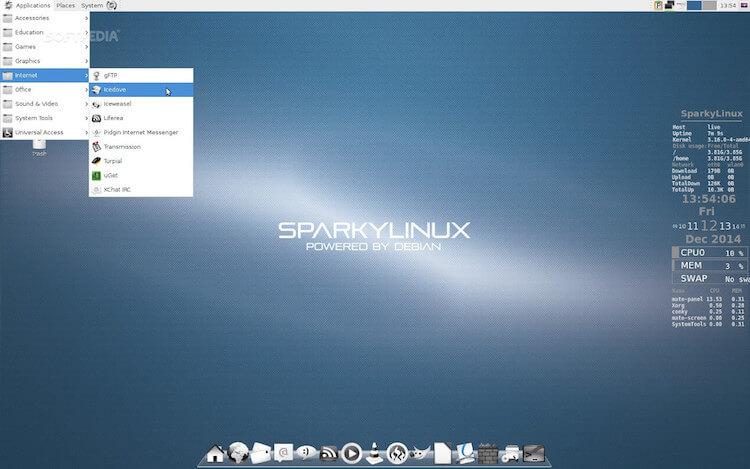750x469 pixels.
Task: Launch Iceweasel browser
Action: pyautogui.click(x=141, y=104)
